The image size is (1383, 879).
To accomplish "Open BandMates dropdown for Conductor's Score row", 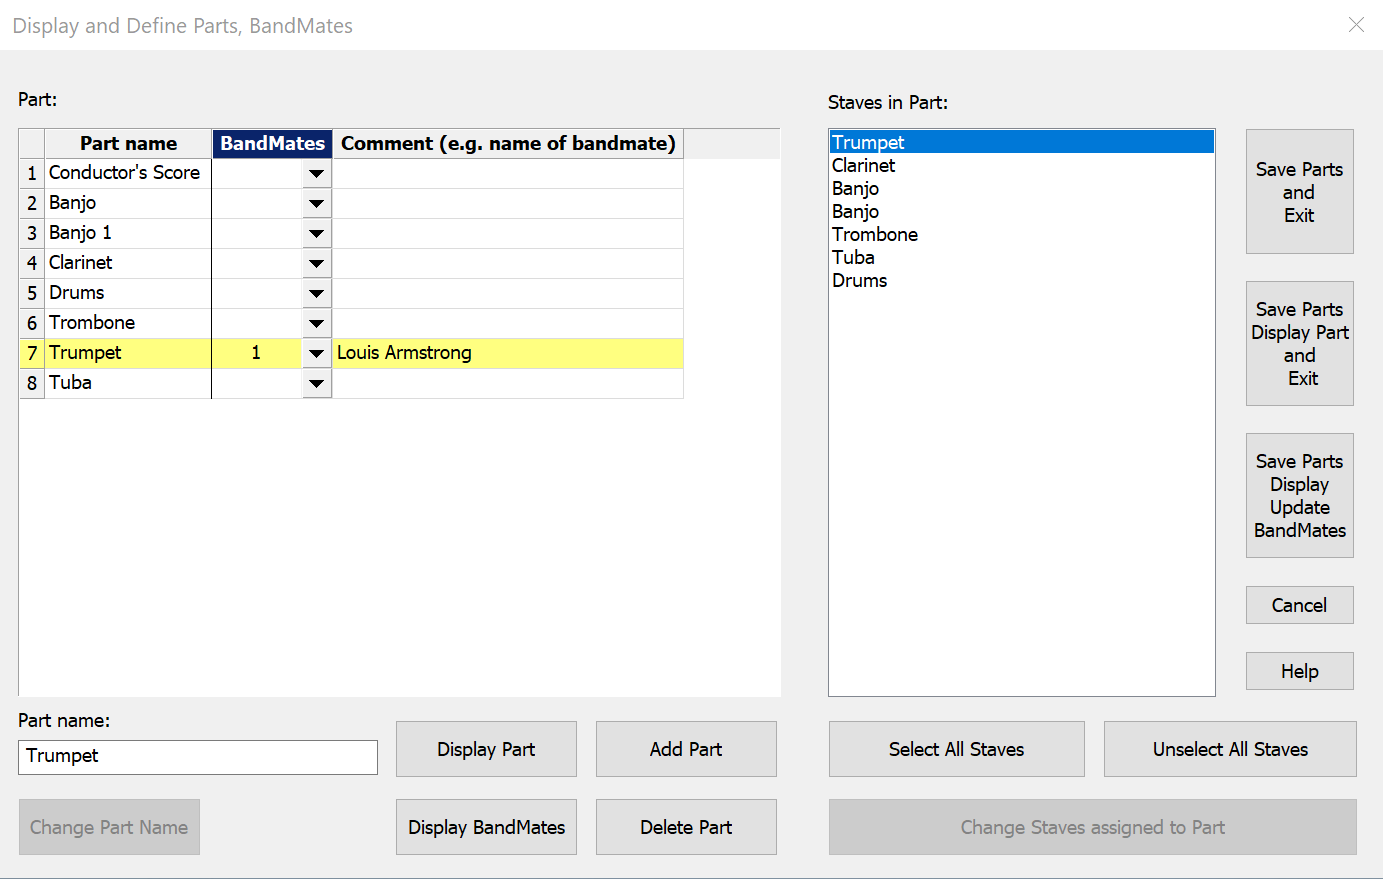I will coord(316,173).
